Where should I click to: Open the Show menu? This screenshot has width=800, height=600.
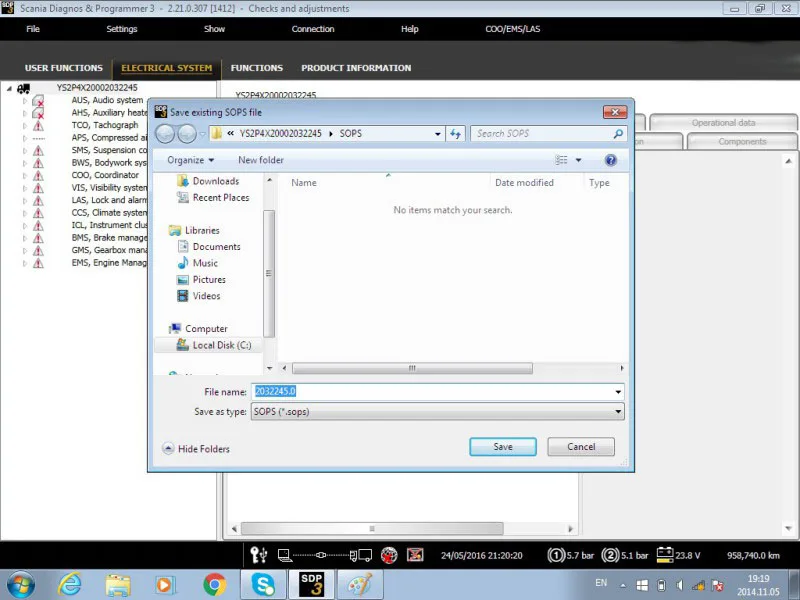(214, 29)
